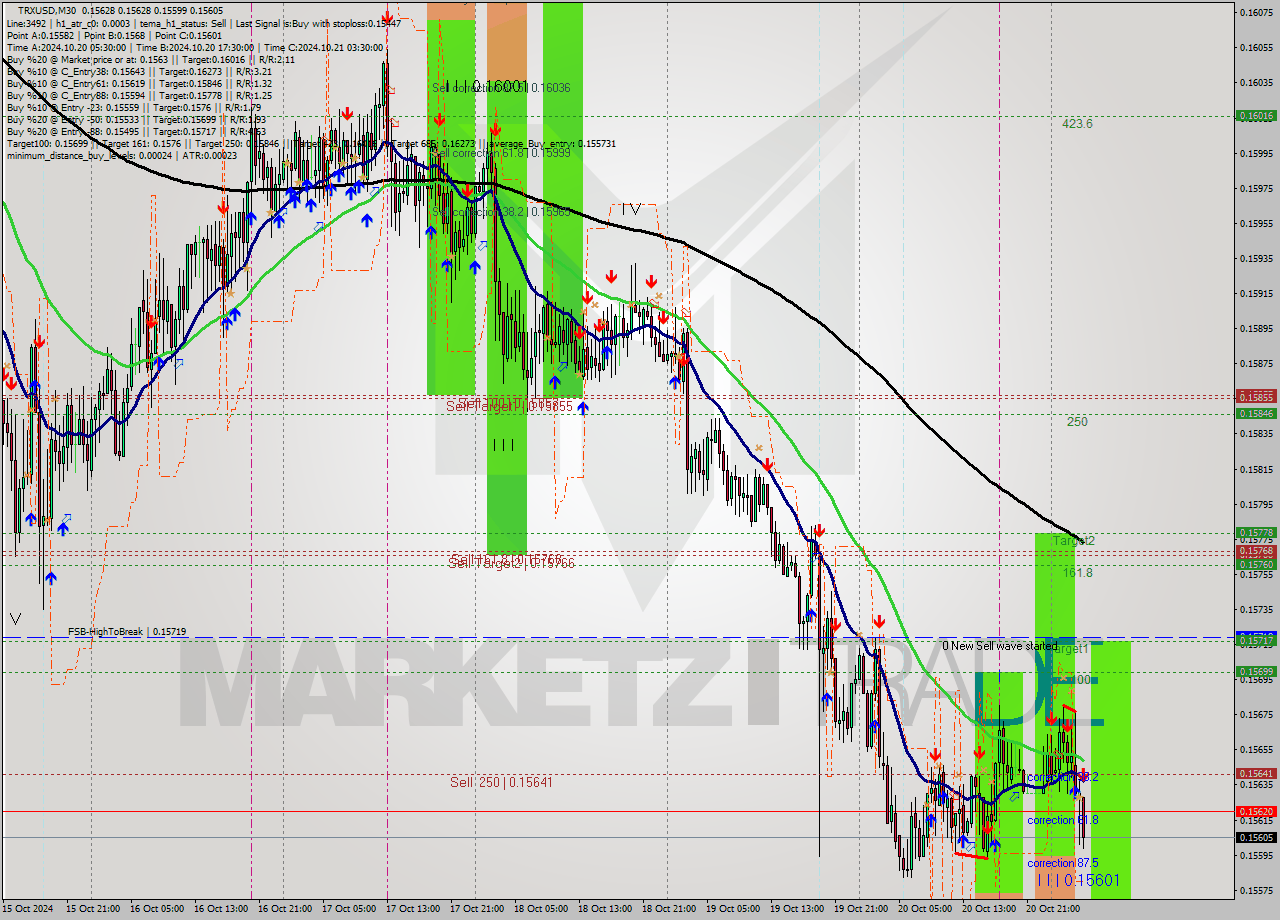Screen dimensions: 1280x920
Task: Click the 423.6 Fibonacci level label
Action: (1077, 124)
